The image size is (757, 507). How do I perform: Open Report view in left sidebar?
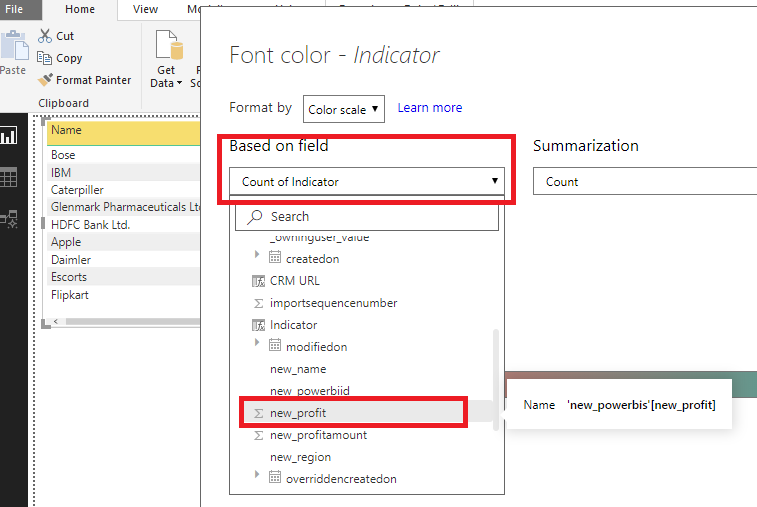coord(9,135)
